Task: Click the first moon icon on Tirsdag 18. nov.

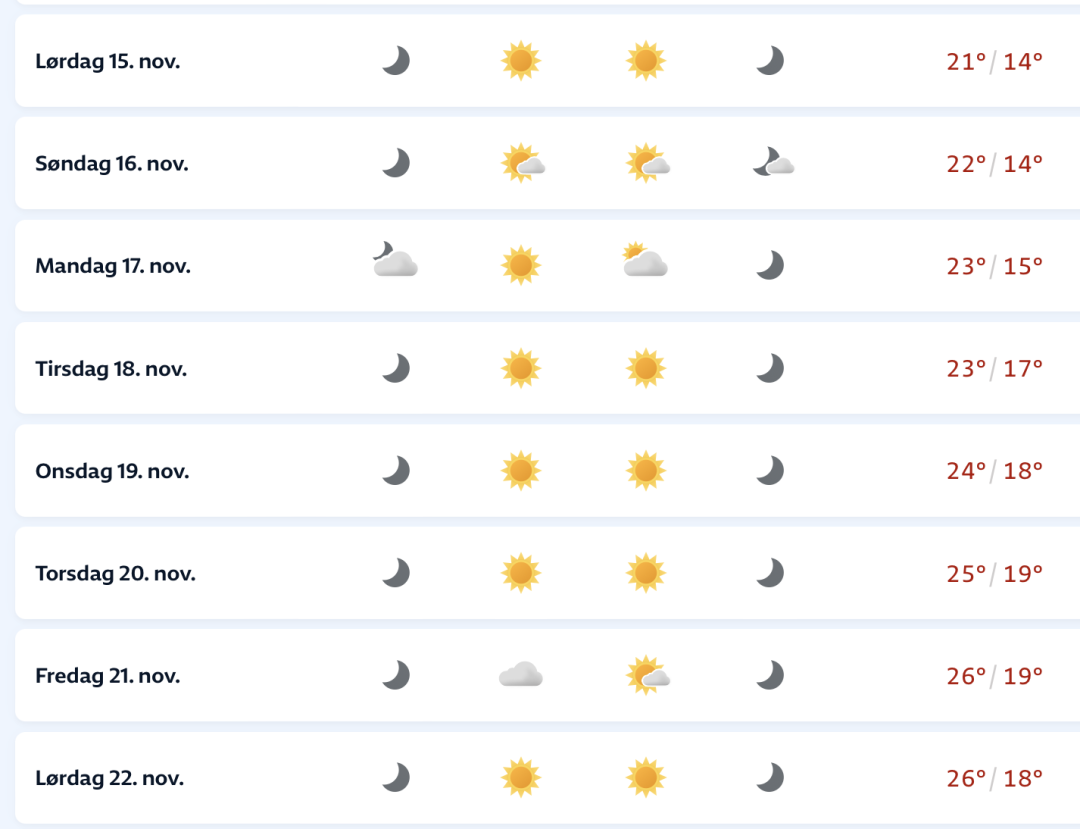Action: tap(396, 368)
